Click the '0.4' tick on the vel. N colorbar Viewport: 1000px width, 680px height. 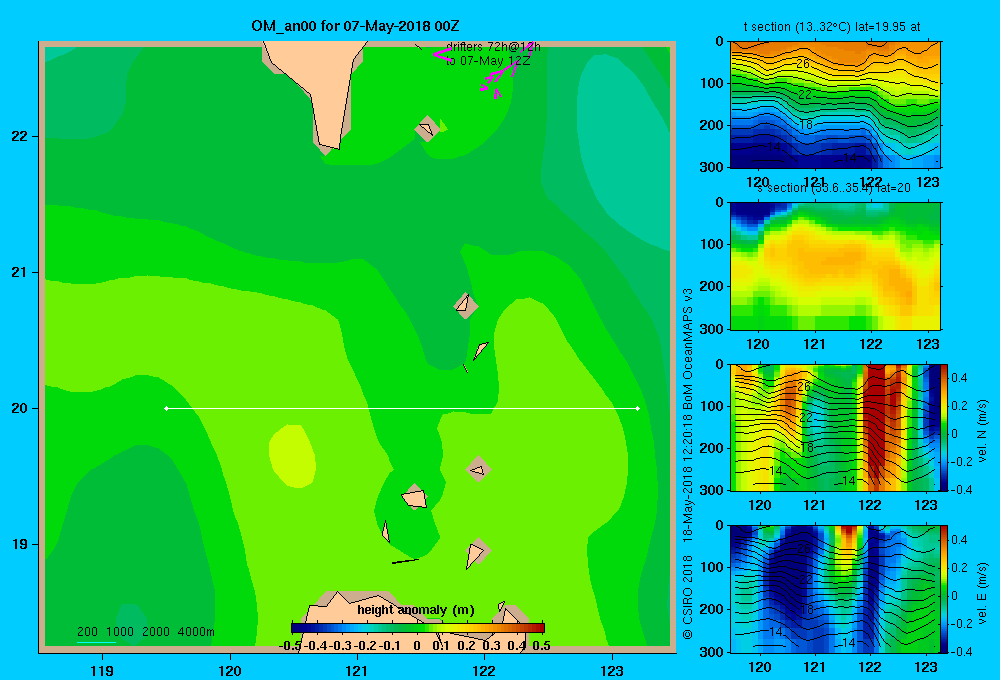pos(959,378)
